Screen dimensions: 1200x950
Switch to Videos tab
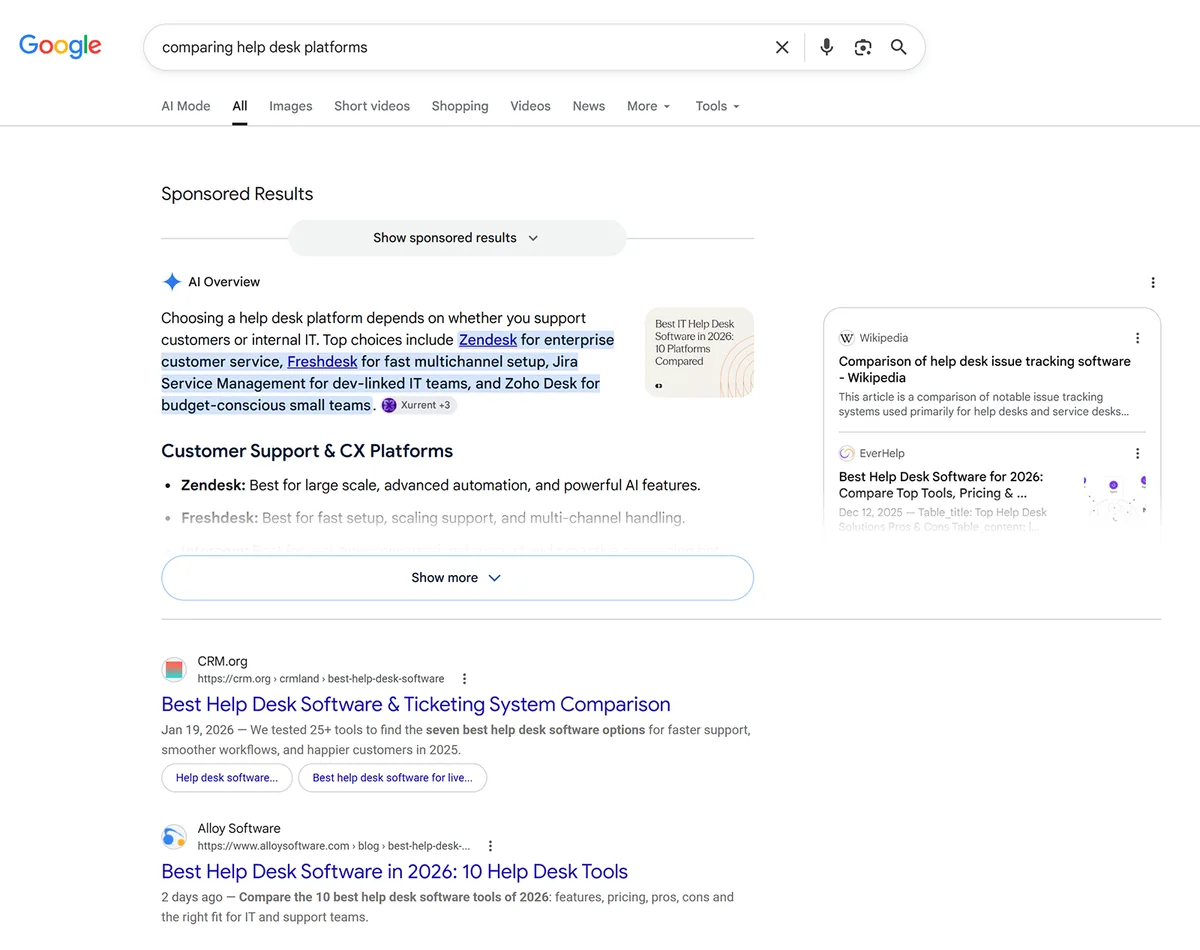[x=530, y=106]
